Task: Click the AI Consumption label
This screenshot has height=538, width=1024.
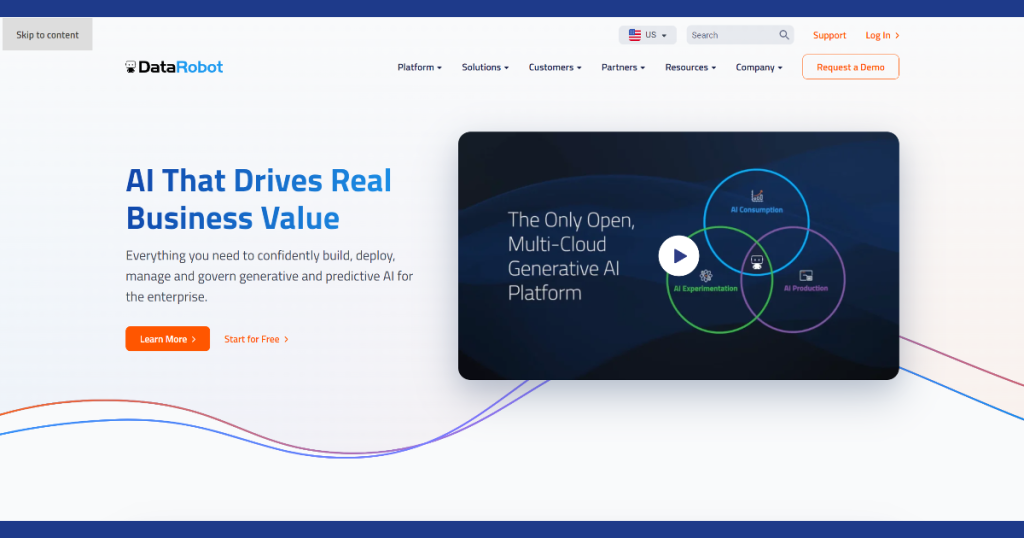Action: (x=756, y=210)
